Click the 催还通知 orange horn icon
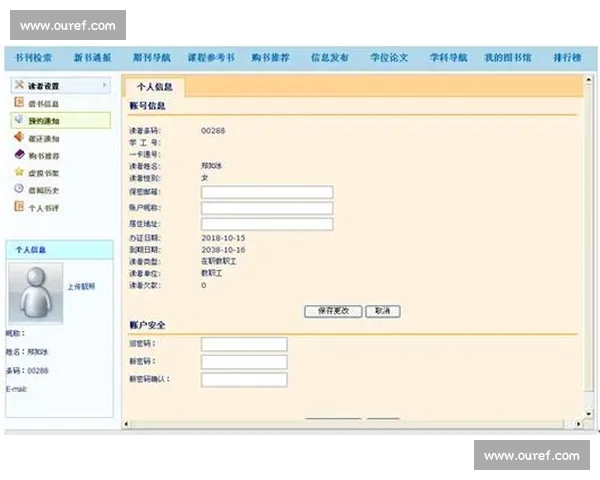The width and height of the screenshot is (600, 480). click(19, 137)
